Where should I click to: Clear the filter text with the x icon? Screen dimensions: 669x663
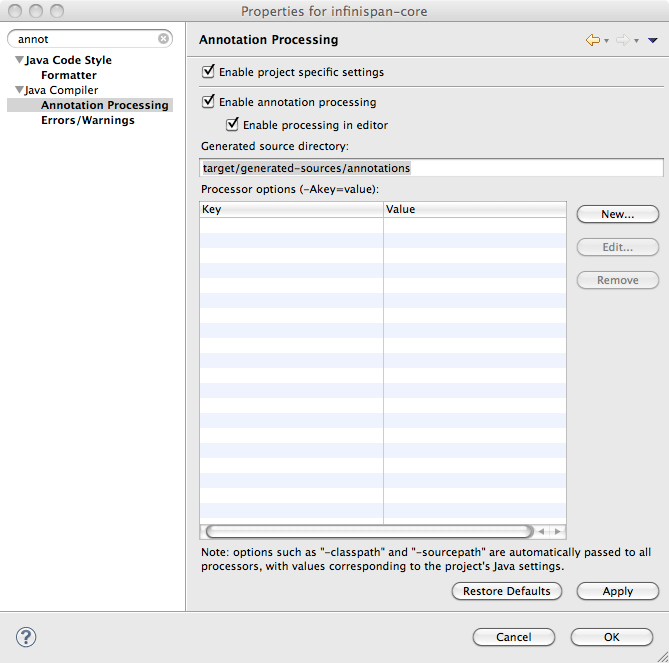point(164,39)
